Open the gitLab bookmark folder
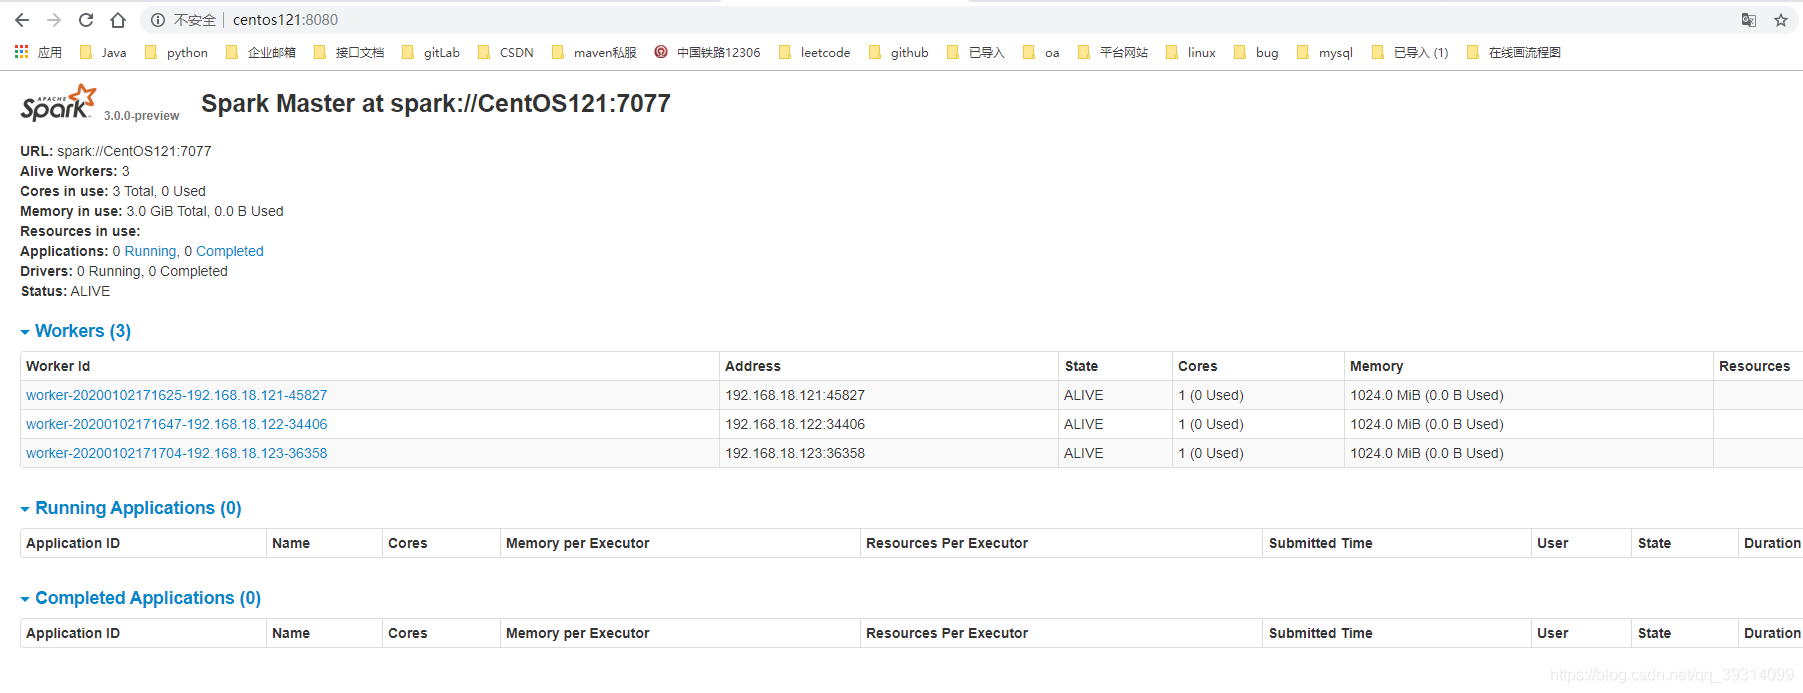 431,52
